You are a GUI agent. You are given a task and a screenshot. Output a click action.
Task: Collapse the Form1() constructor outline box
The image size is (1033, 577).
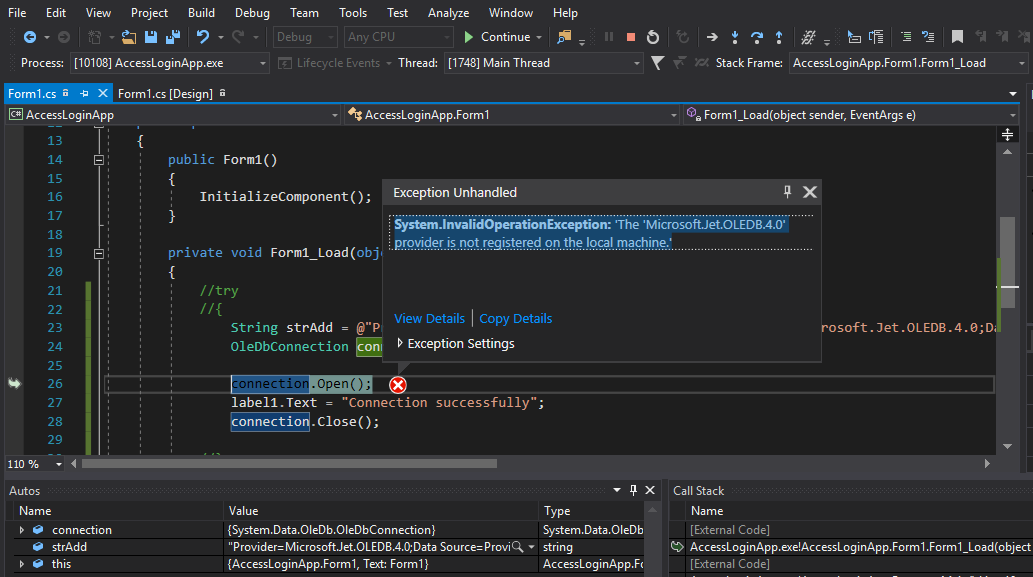pyautogui.click(x=98, y=160)
